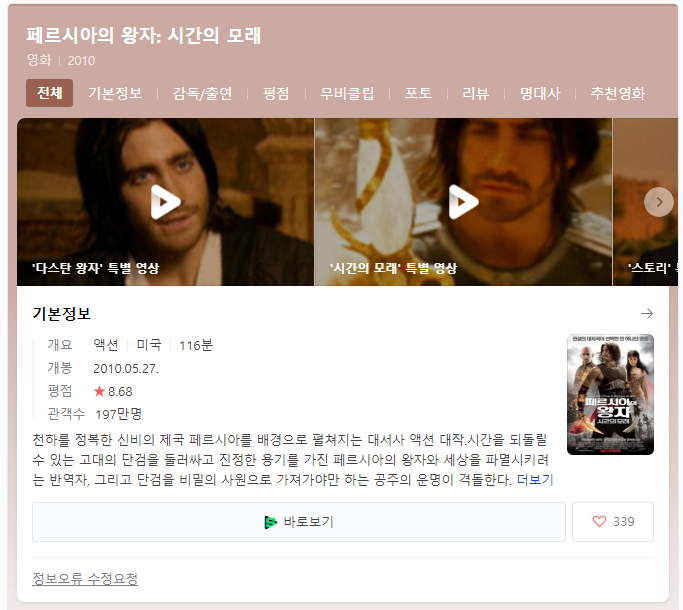Show next video clips with right chevron
Image resolution: width=683 pixels, height=610 pixels.
(x=659, y=202)
